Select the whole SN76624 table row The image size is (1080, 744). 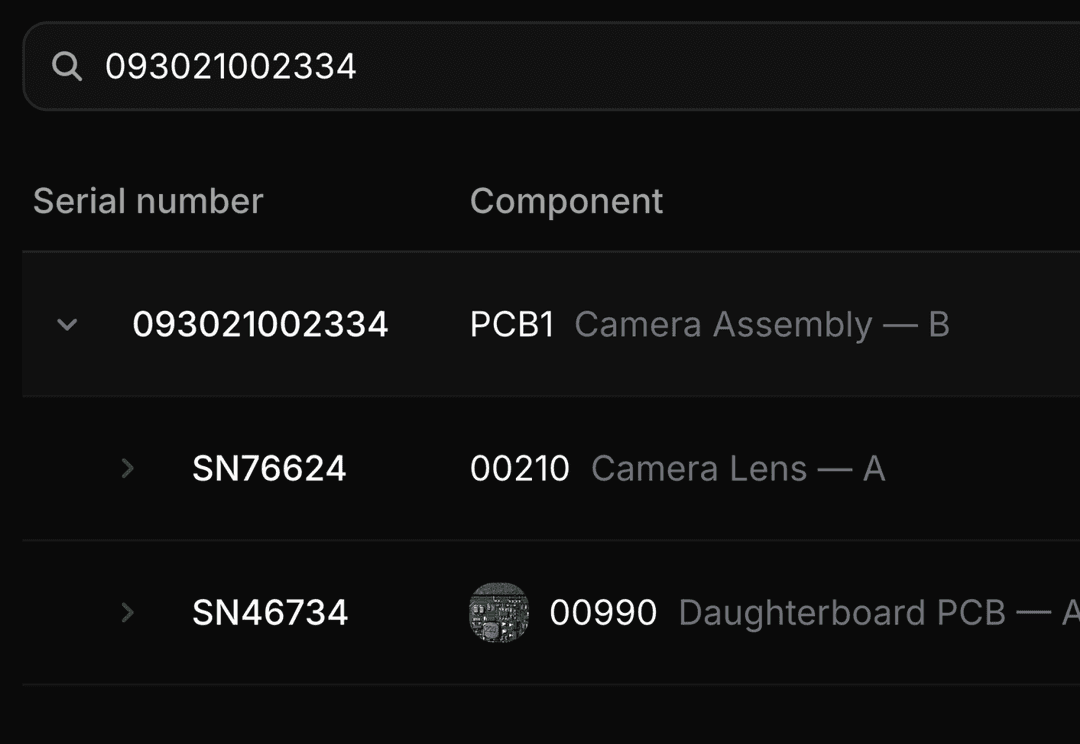click(x=980, y=468)
